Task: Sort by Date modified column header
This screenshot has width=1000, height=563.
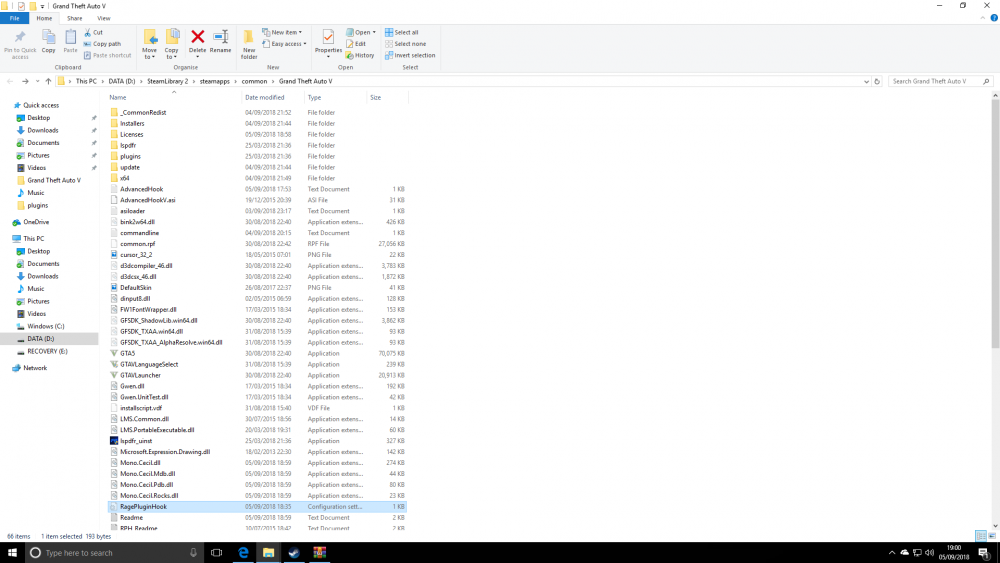Action: pyautogui.click(x=272, y=98)
